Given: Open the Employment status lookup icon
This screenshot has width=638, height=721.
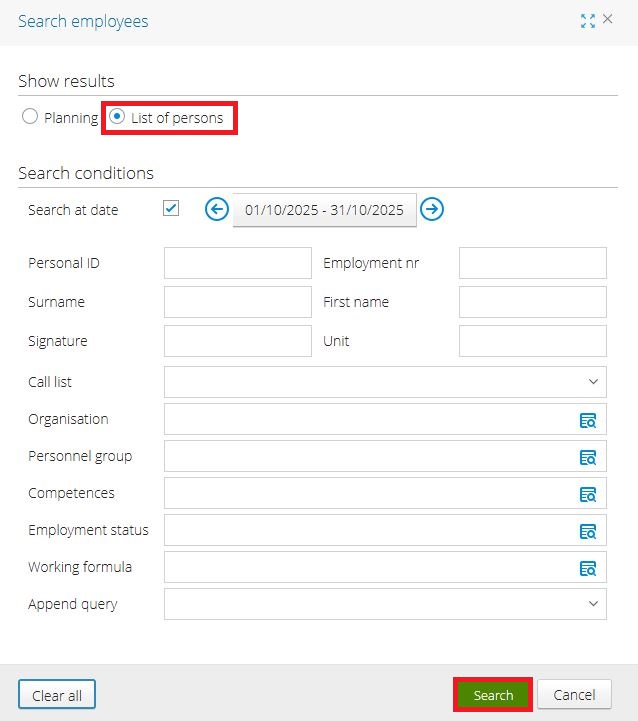Looking at the screenshot, I should tap(588, 531).
